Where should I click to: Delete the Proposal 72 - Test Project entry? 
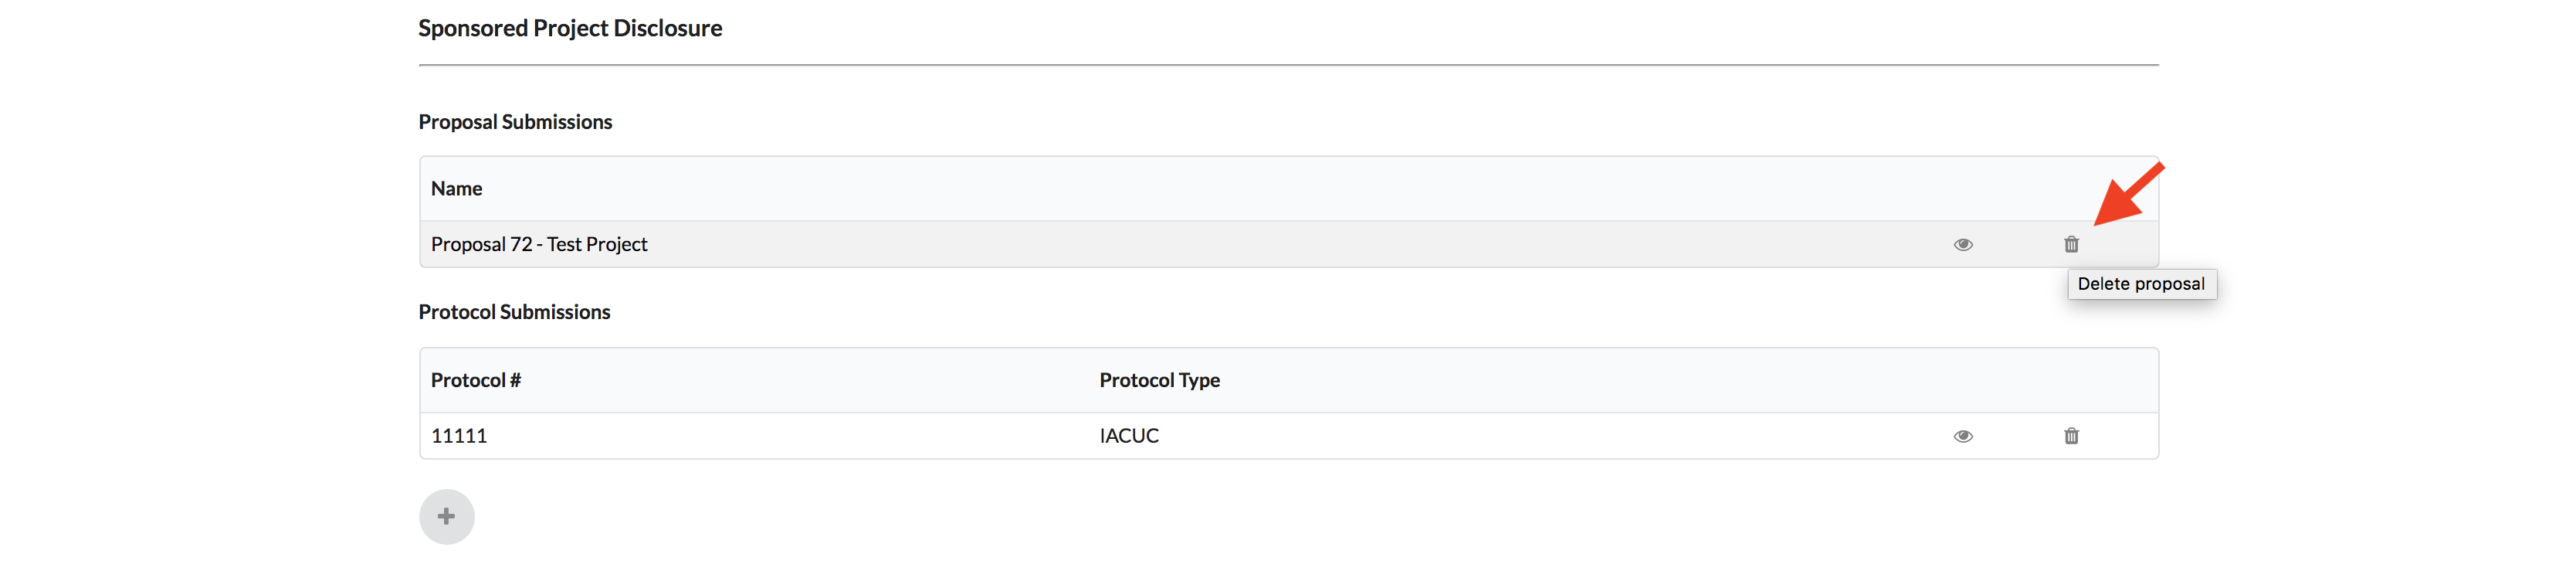(2071, 245)
